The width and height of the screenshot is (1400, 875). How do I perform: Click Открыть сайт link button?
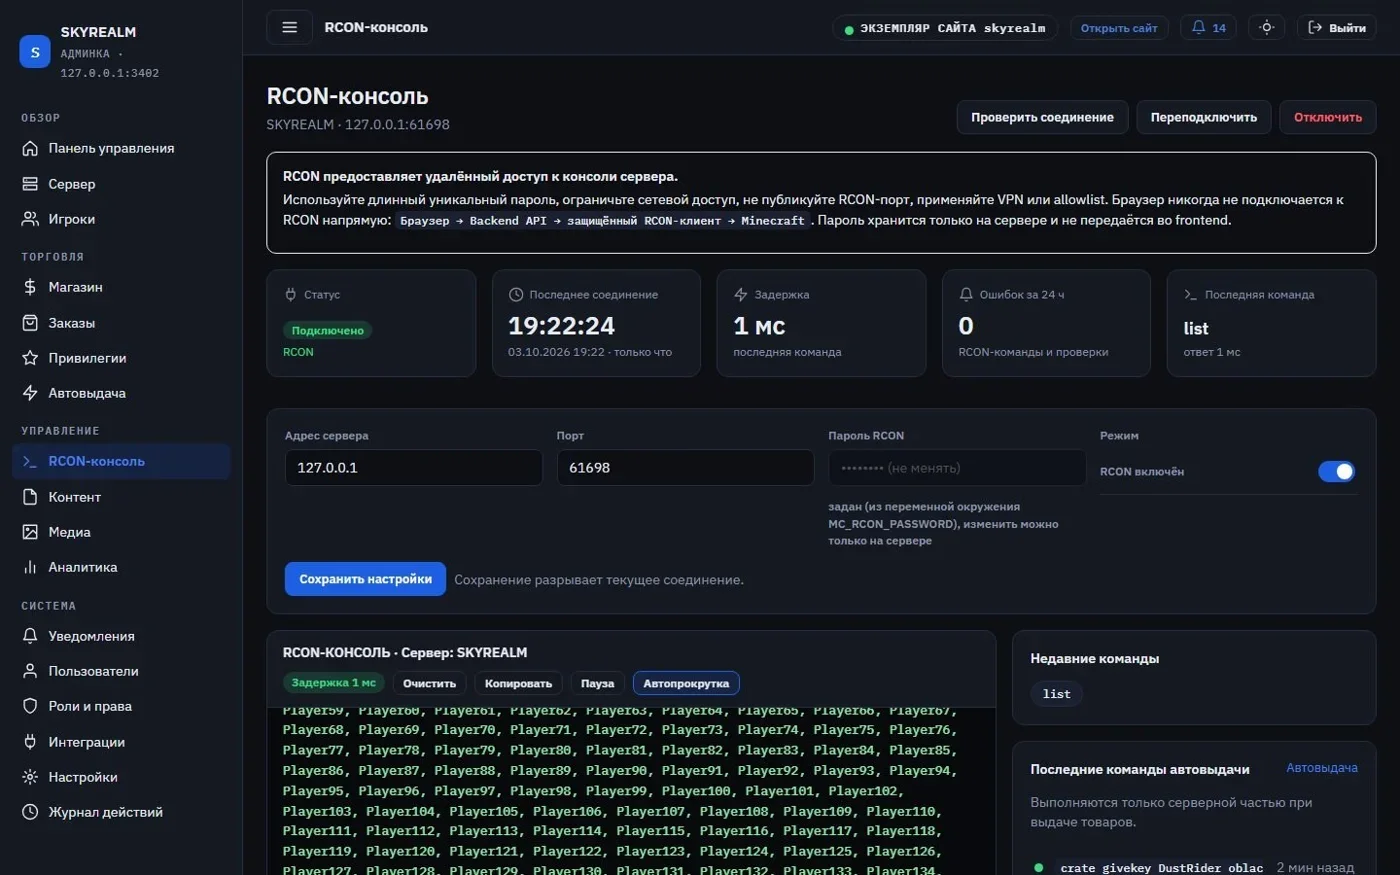pos(1119,28)
